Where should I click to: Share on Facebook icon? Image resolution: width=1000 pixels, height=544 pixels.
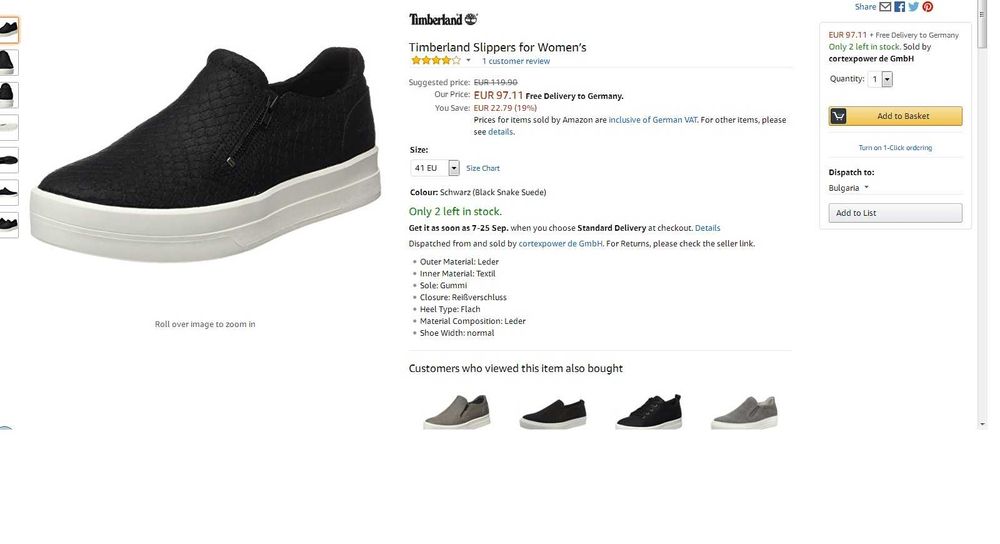click(x=899, y=7)
